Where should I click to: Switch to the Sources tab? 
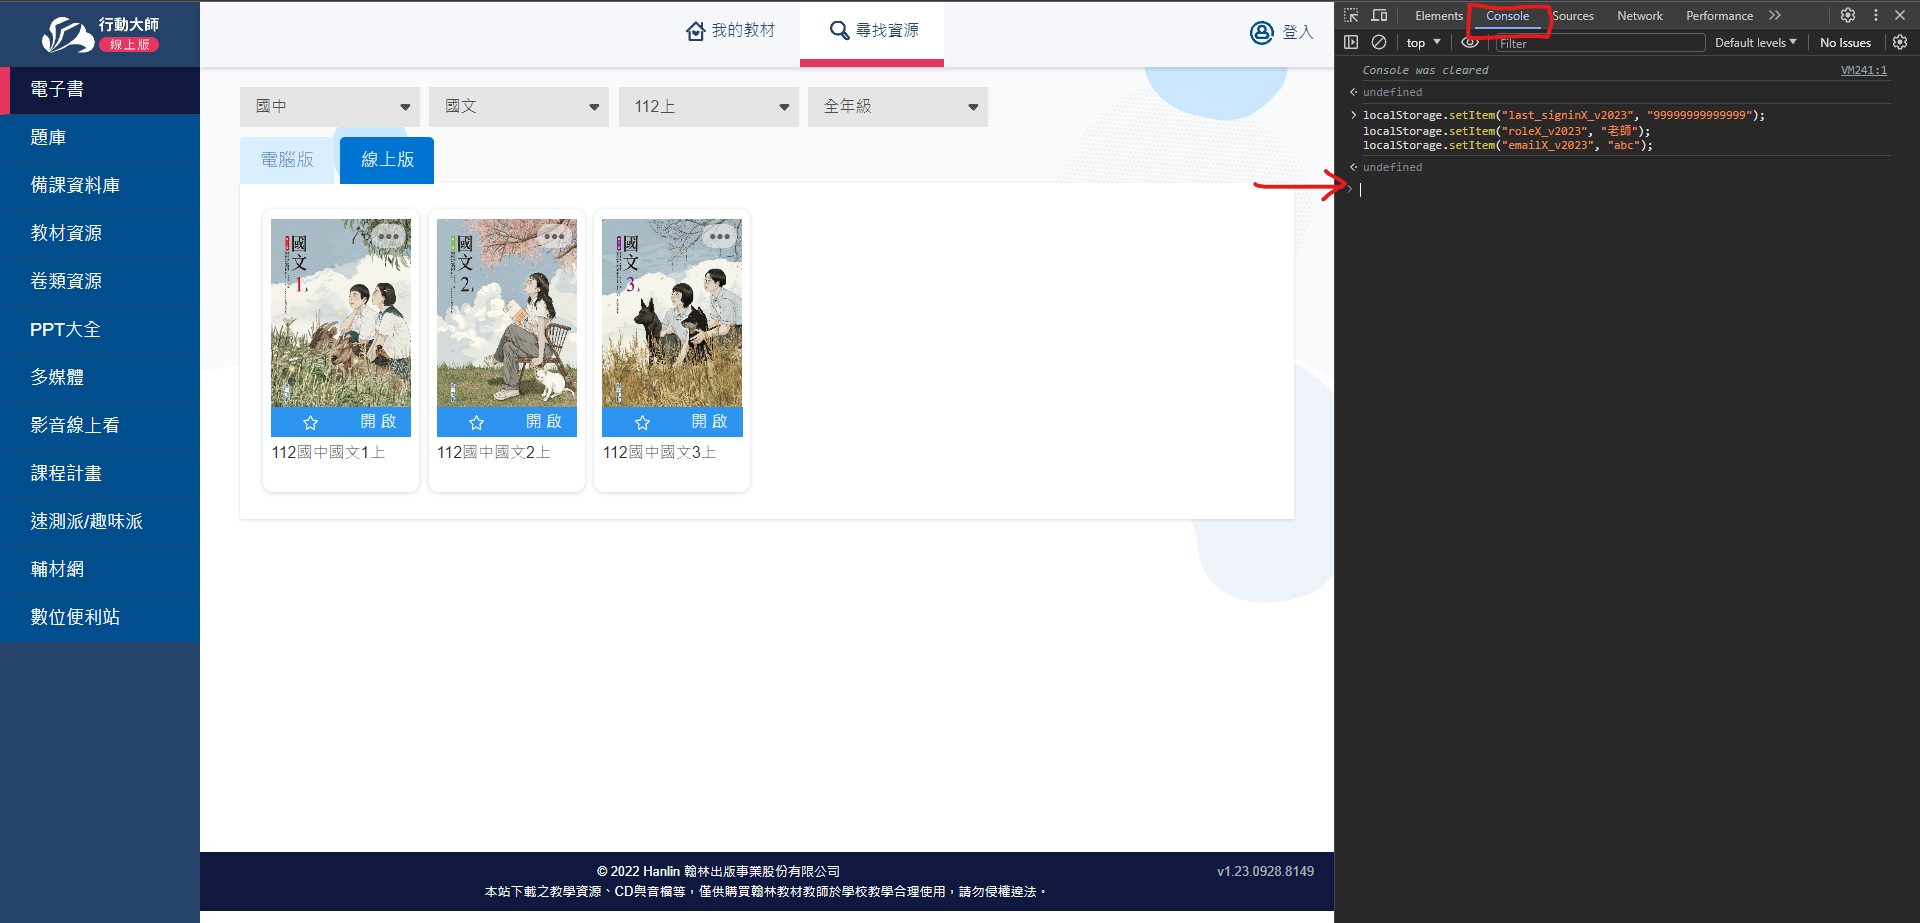point(1573,15)
